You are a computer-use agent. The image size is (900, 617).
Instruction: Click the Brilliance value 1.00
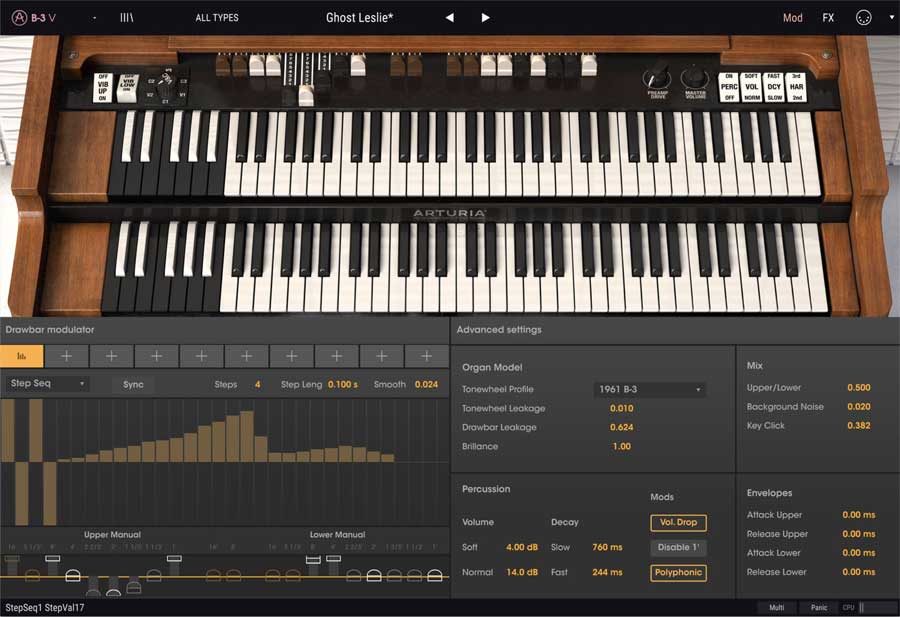pos(622,447)
